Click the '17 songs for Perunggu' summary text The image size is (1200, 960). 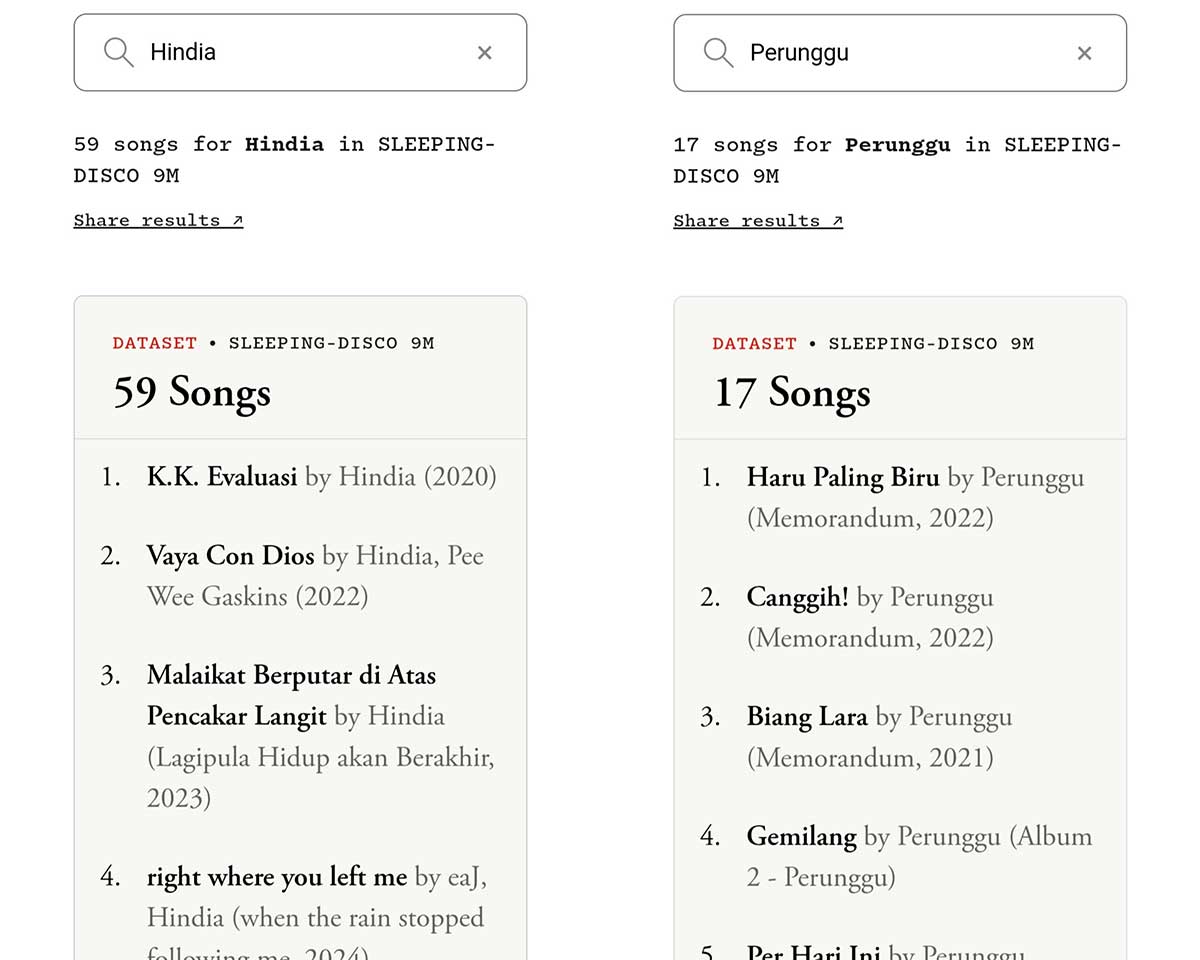(898, 160)
